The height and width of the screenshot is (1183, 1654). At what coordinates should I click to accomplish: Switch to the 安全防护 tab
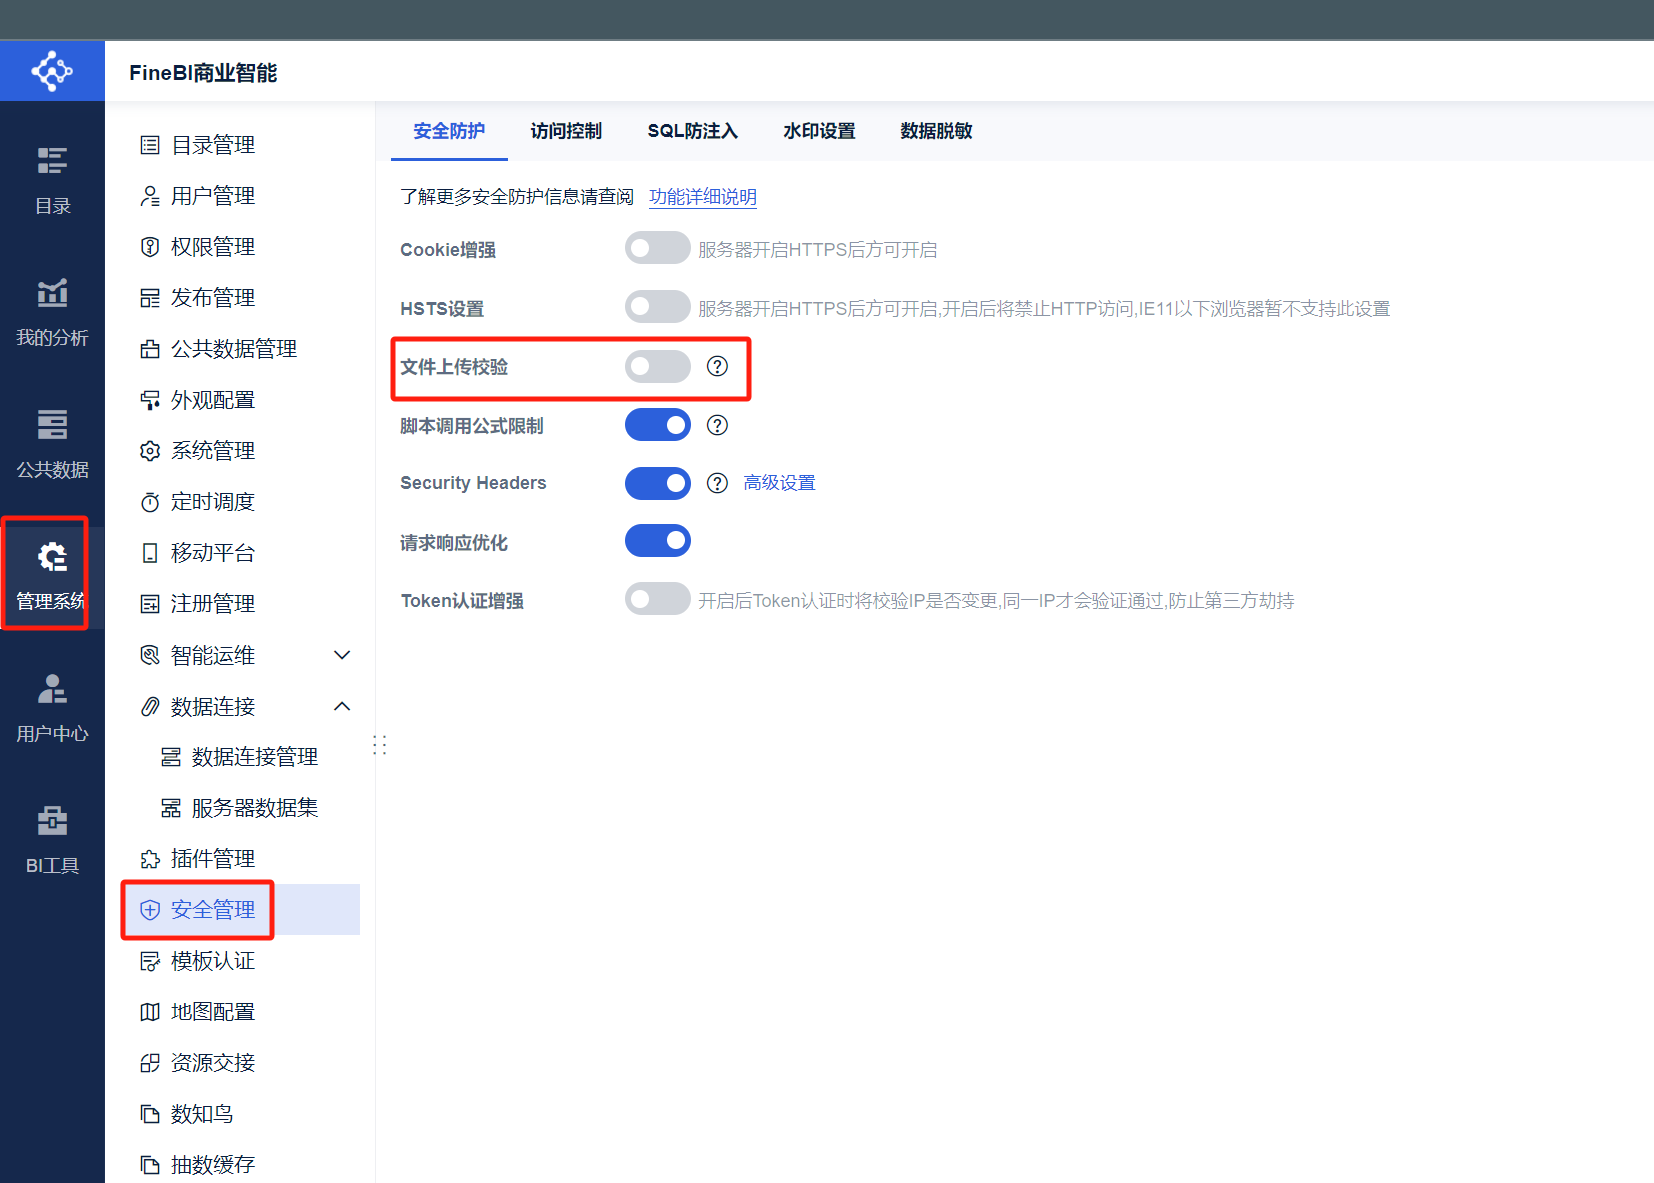click(449, 131)
